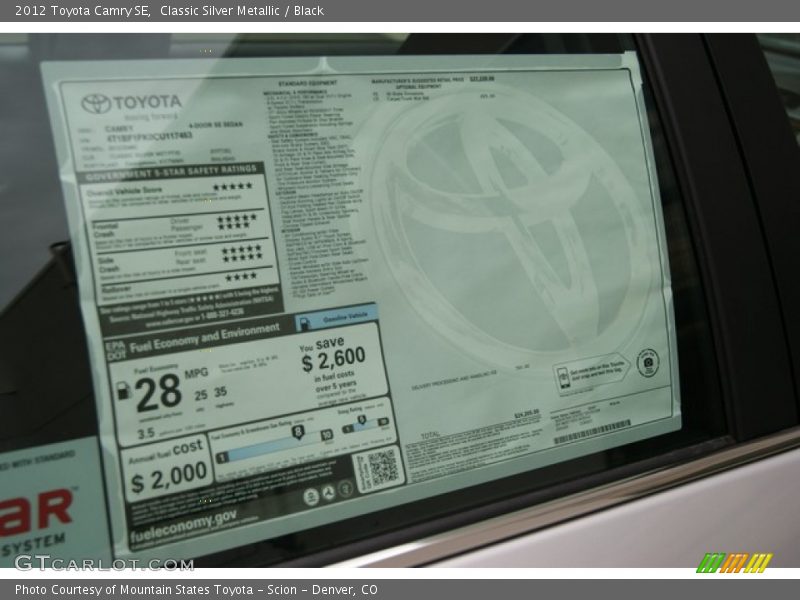
Task: Click the Toyota logo on the sticker
Action: click(x=98, y=100)
